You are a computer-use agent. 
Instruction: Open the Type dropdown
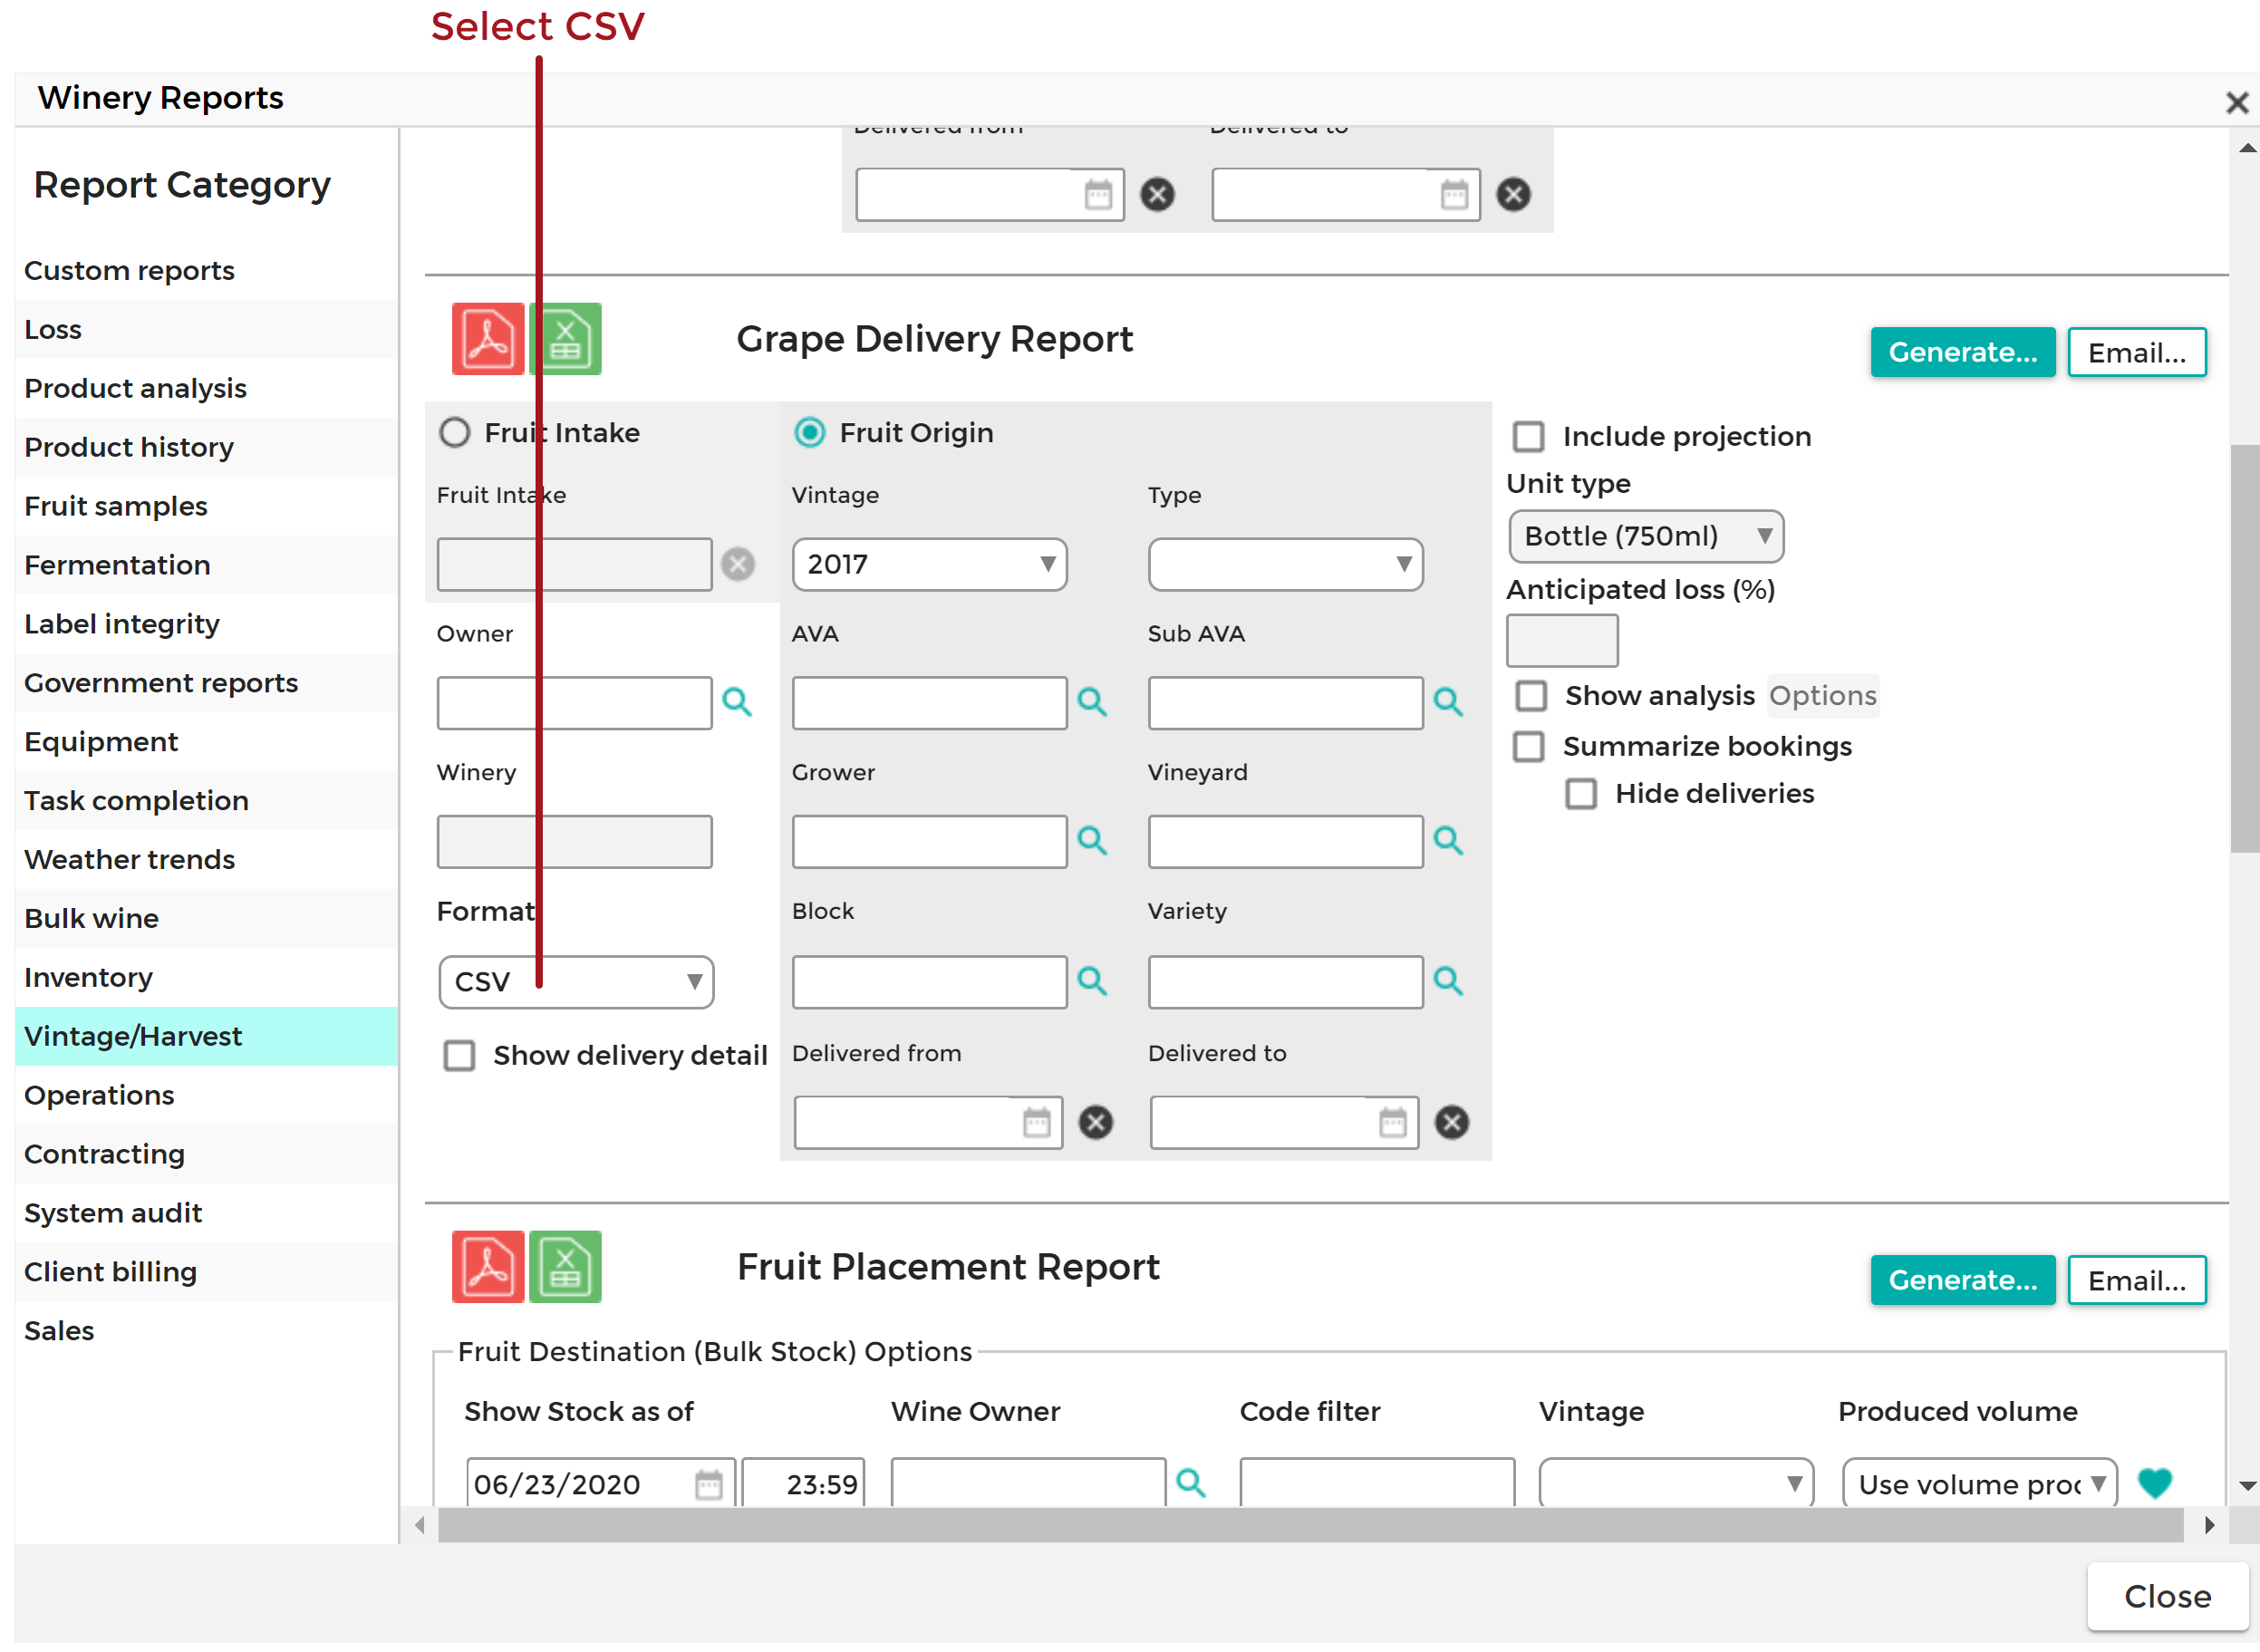1285,565
